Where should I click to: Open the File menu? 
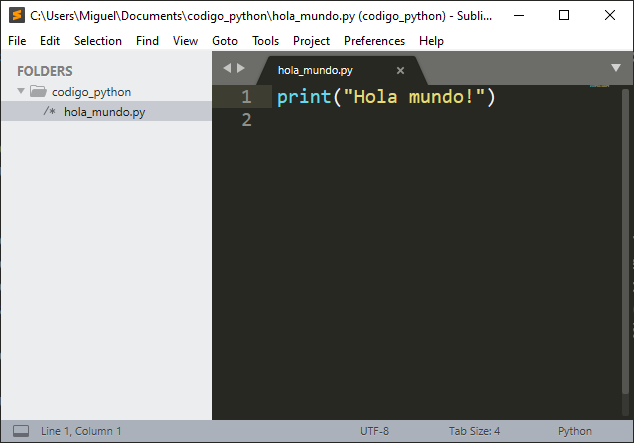17,41
